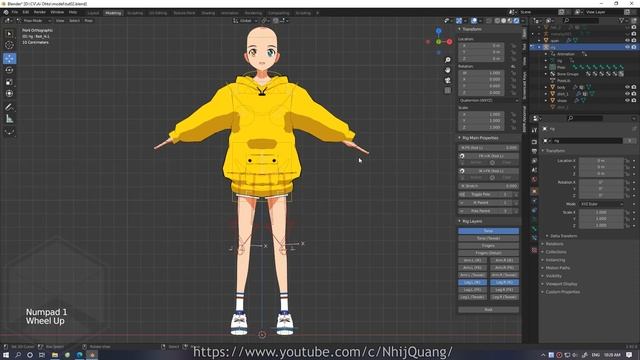The width and height of the screenshot is (640, 360).
Task: Toggle the Leg.L (IK) rig layer
Action: click(x=472, y=282)
